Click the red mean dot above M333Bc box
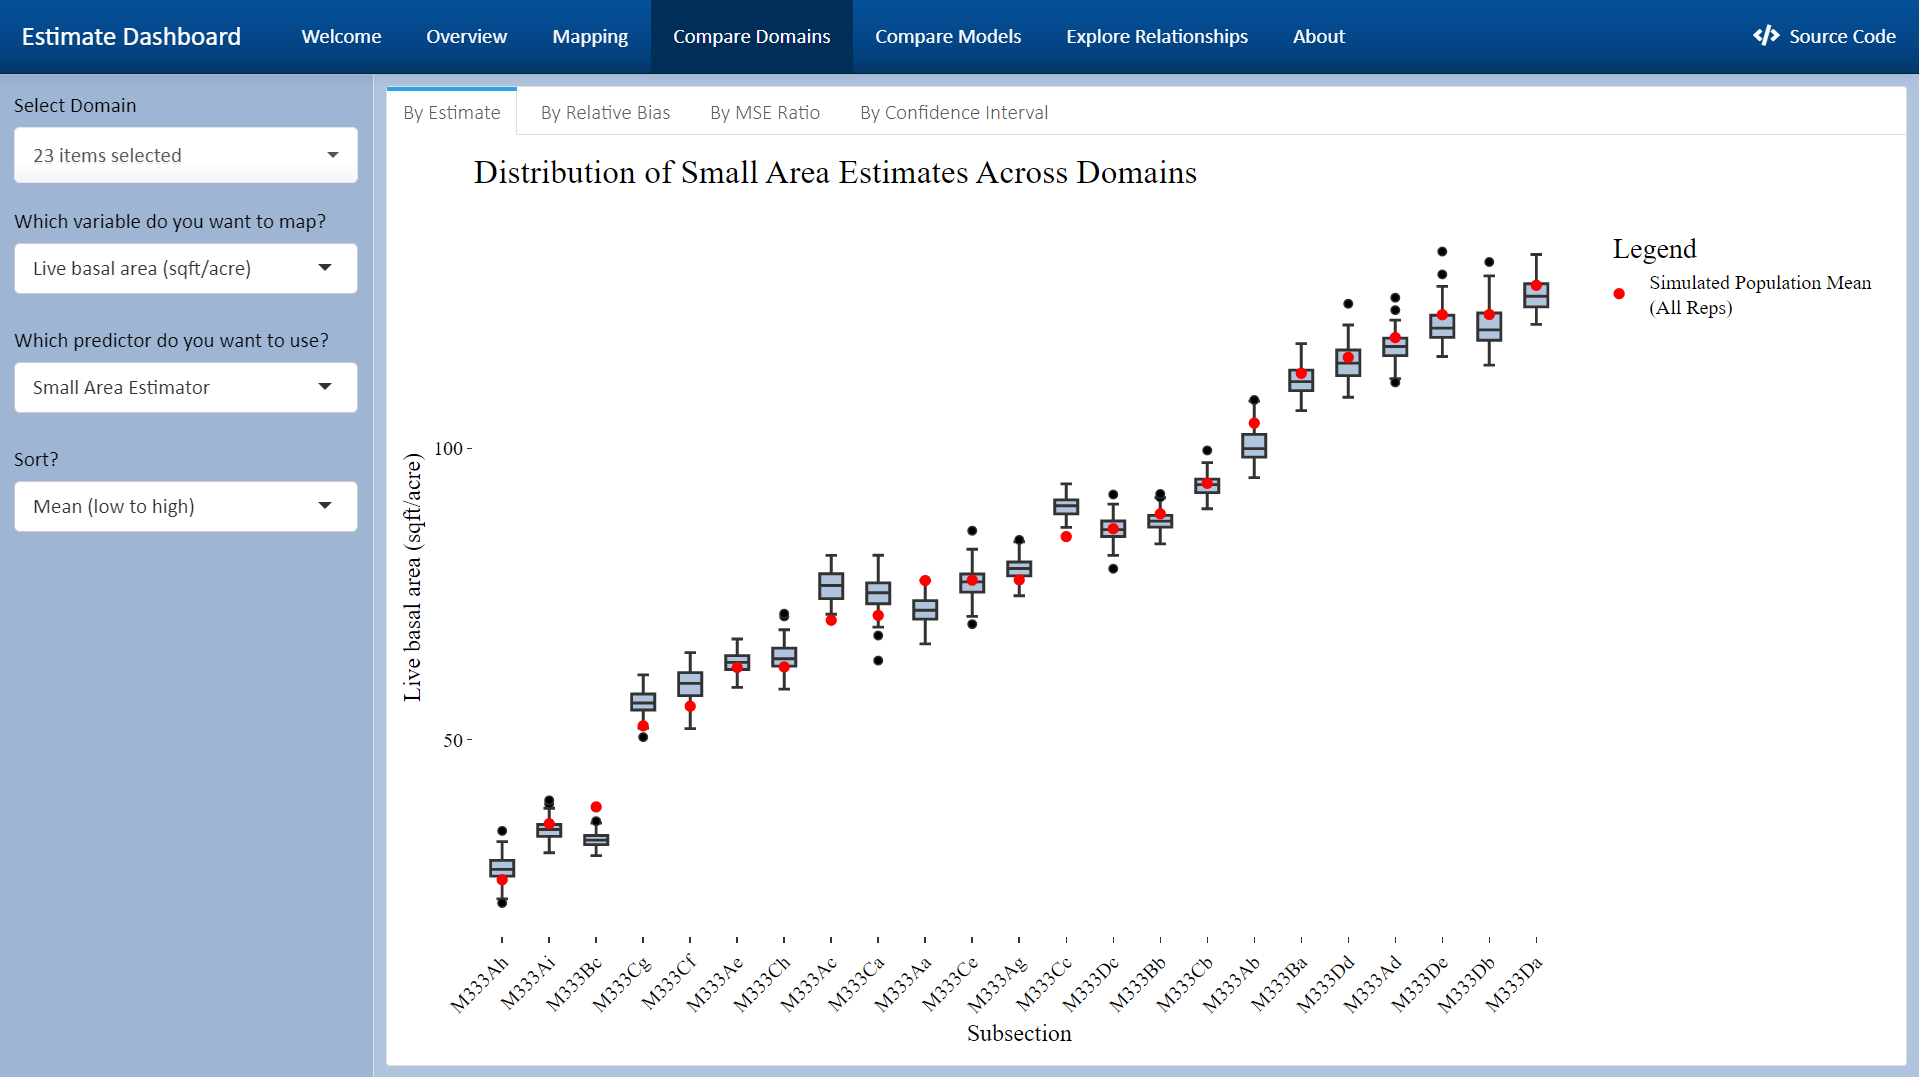 pyautogui.click(x=596, y=807)
